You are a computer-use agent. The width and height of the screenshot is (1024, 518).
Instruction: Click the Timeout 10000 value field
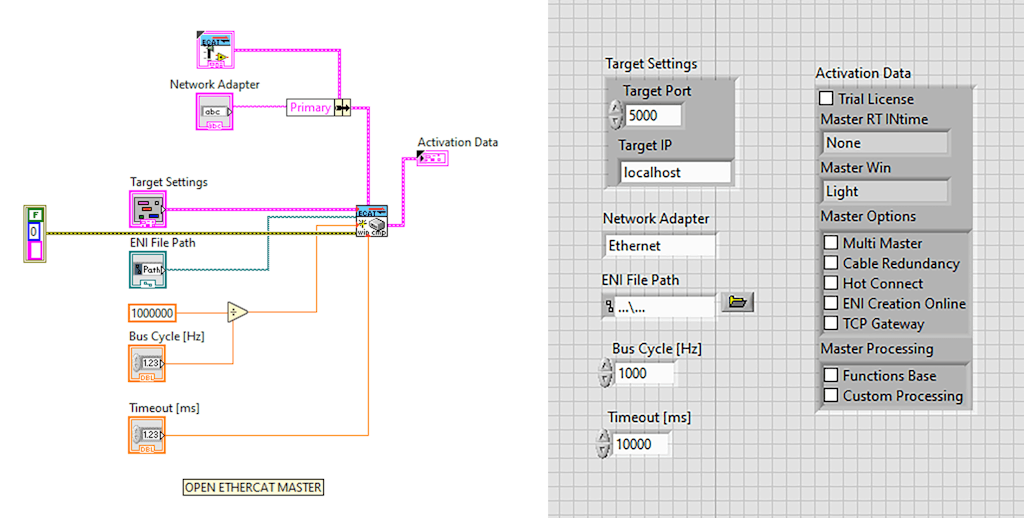click(x=641, y=444)
